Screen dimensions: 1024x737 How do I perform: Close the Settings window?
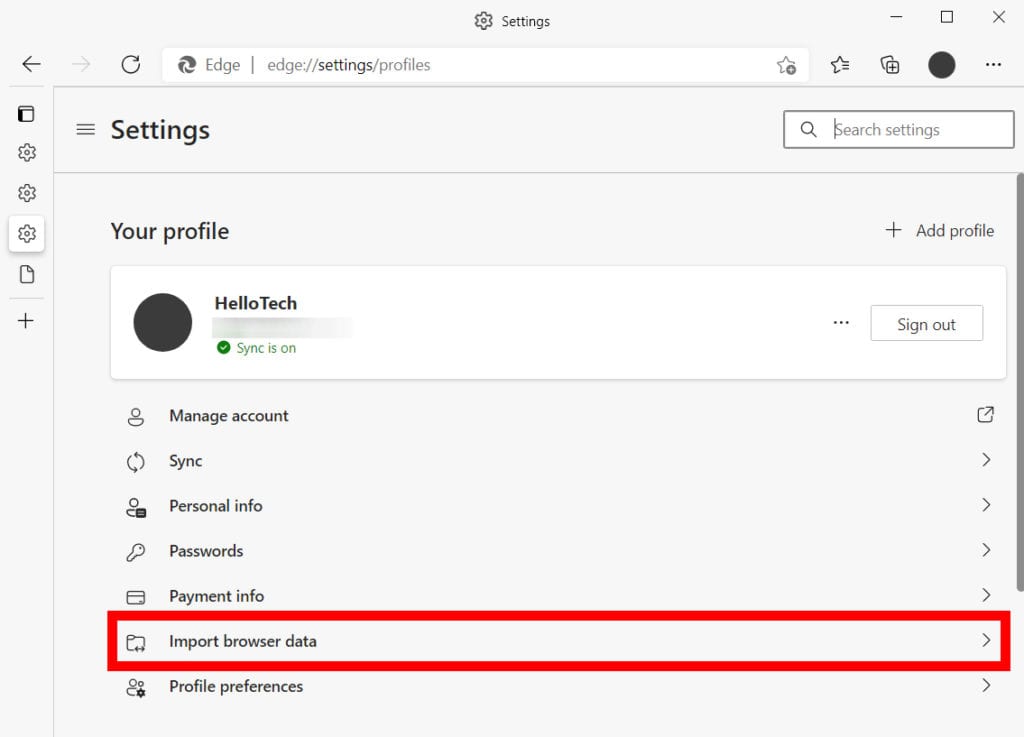[999, 17]
